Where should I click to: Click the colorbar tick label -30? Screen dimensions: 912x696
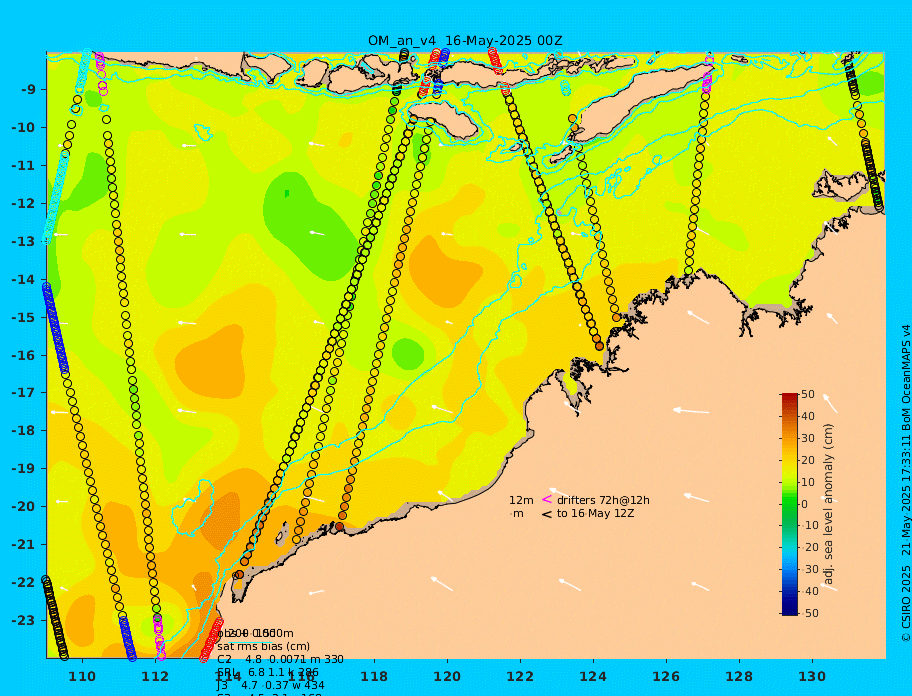810,570
